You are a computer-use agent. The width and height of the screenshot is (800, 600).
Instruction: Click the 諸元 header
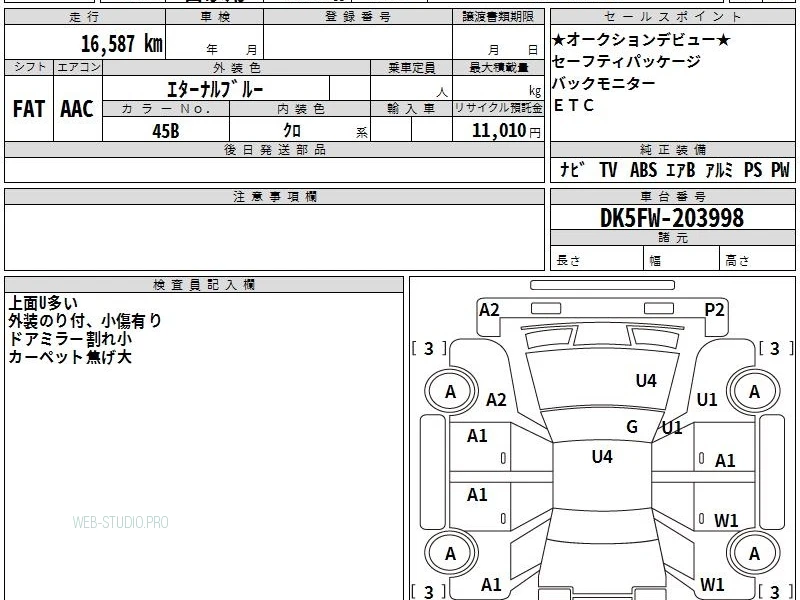click(672, 237)
